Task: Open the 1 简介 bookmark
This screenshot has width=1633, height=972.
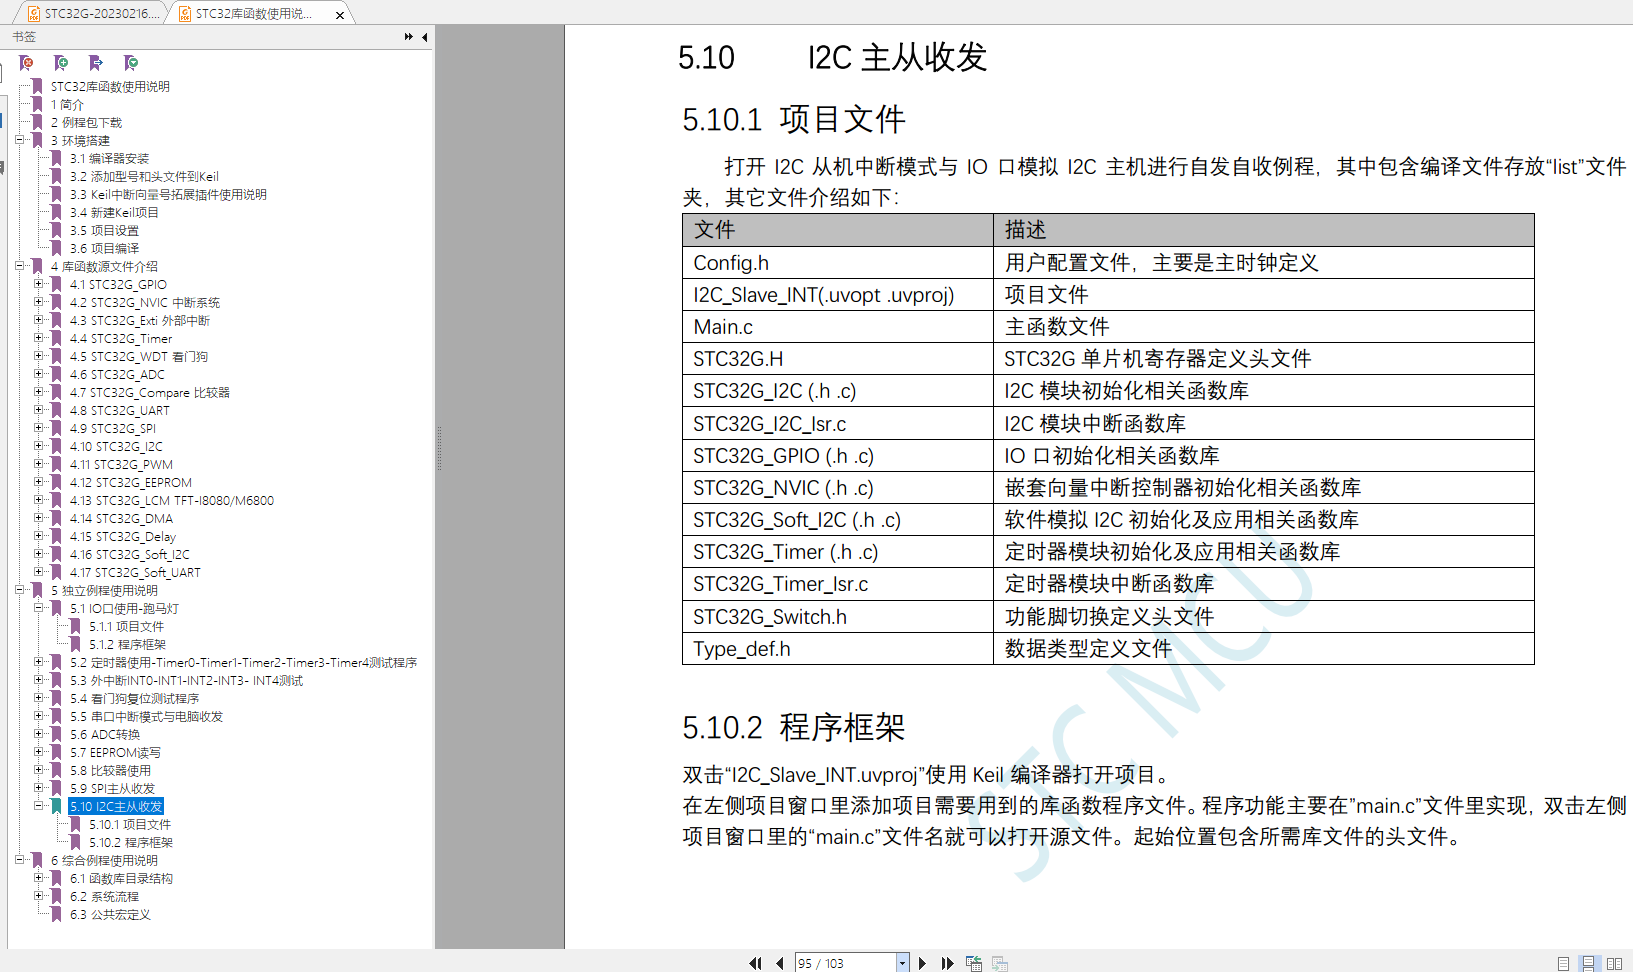Action: 67,105
